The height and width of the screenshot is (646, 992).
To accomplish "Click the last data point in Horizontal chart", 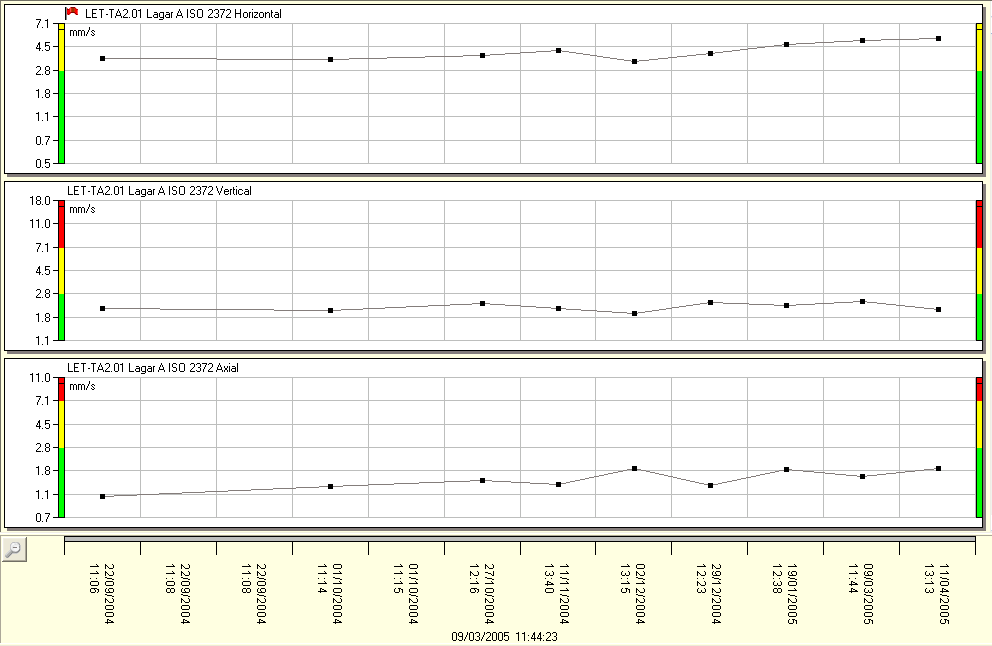I will point(938,39).
